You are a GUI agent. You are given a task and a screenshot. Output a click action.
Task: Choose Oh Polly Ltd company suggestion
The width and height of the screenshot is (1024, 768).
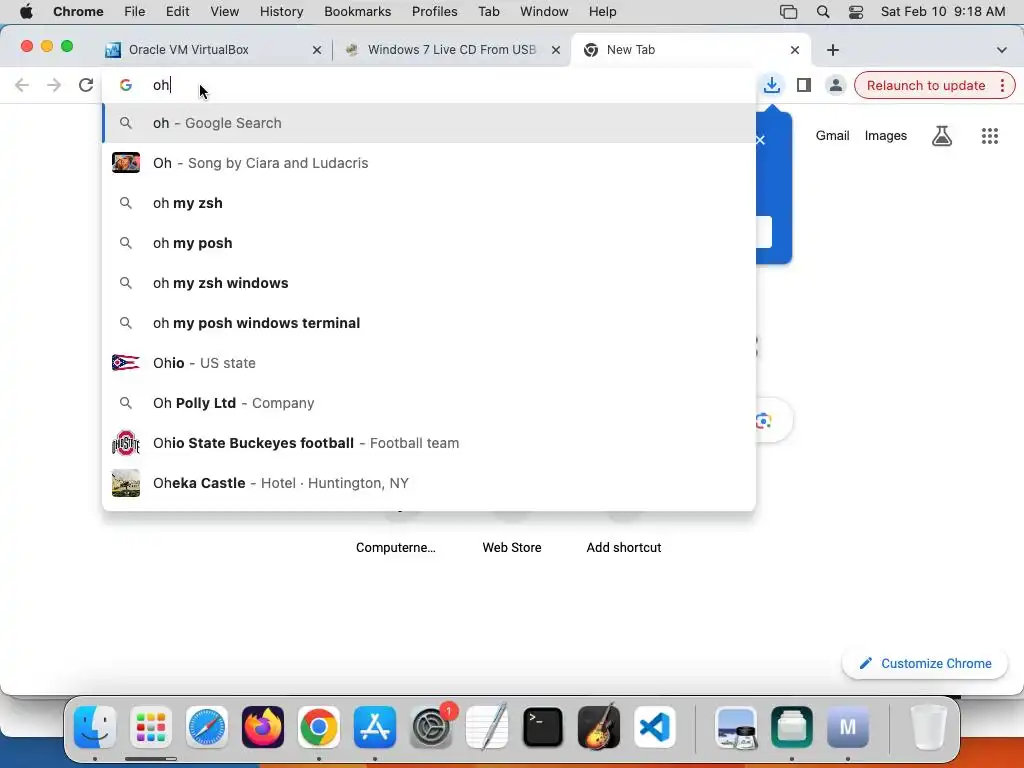(429, 403)
